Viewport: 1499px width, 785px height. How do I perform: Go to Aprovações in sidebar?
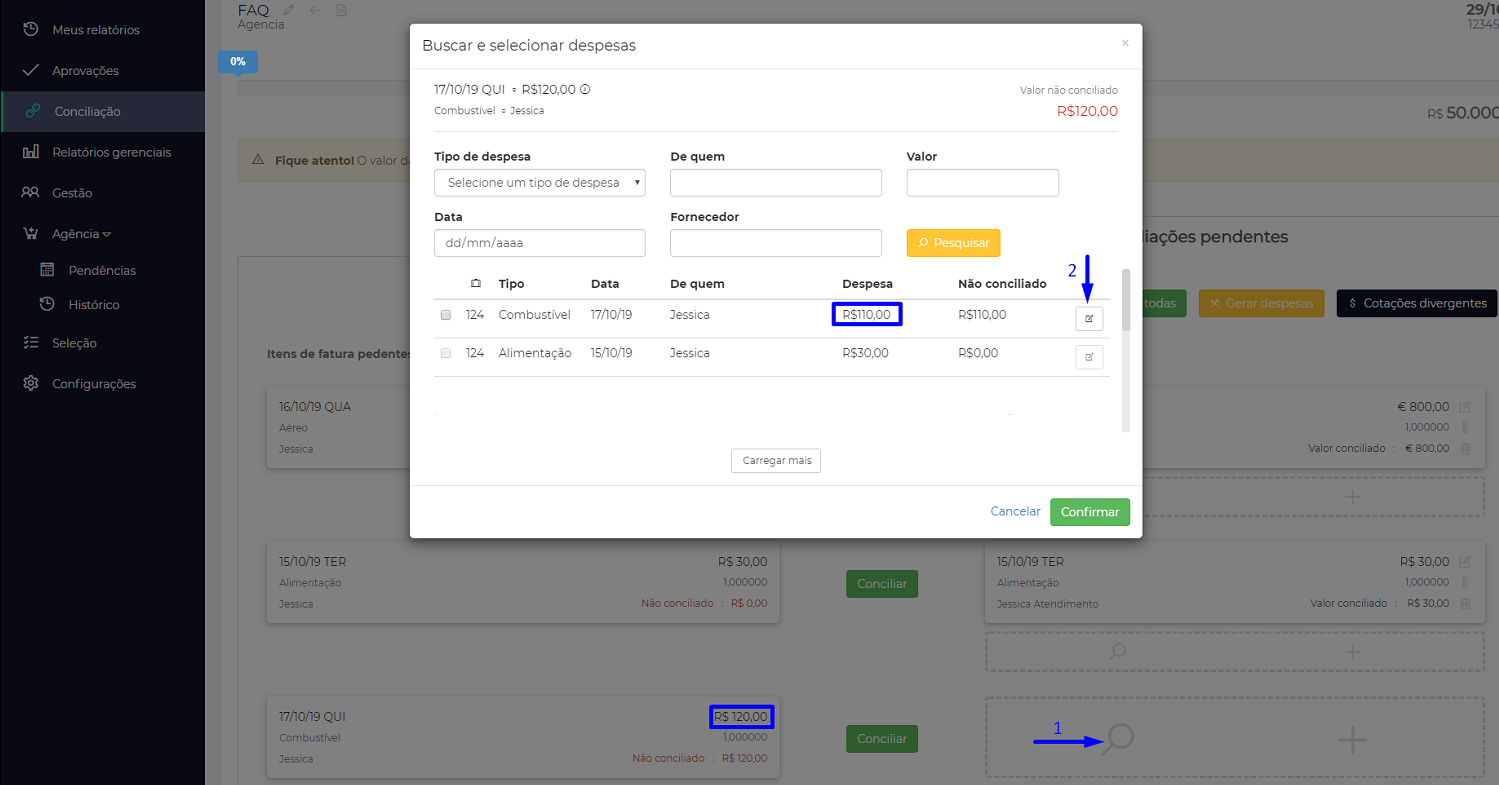pos(84,71)
